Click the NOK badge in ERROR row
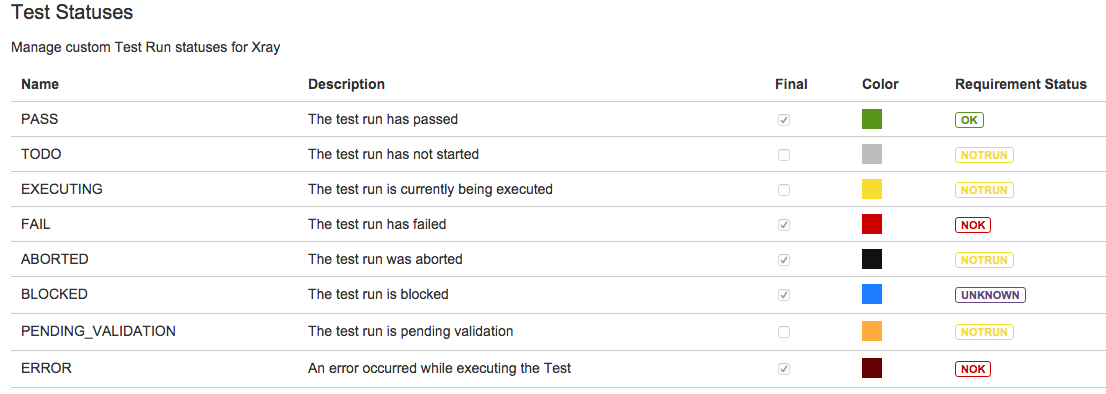Image resolution: width=1106 pixels, height=394 pixels. click(x=973, y=369)
